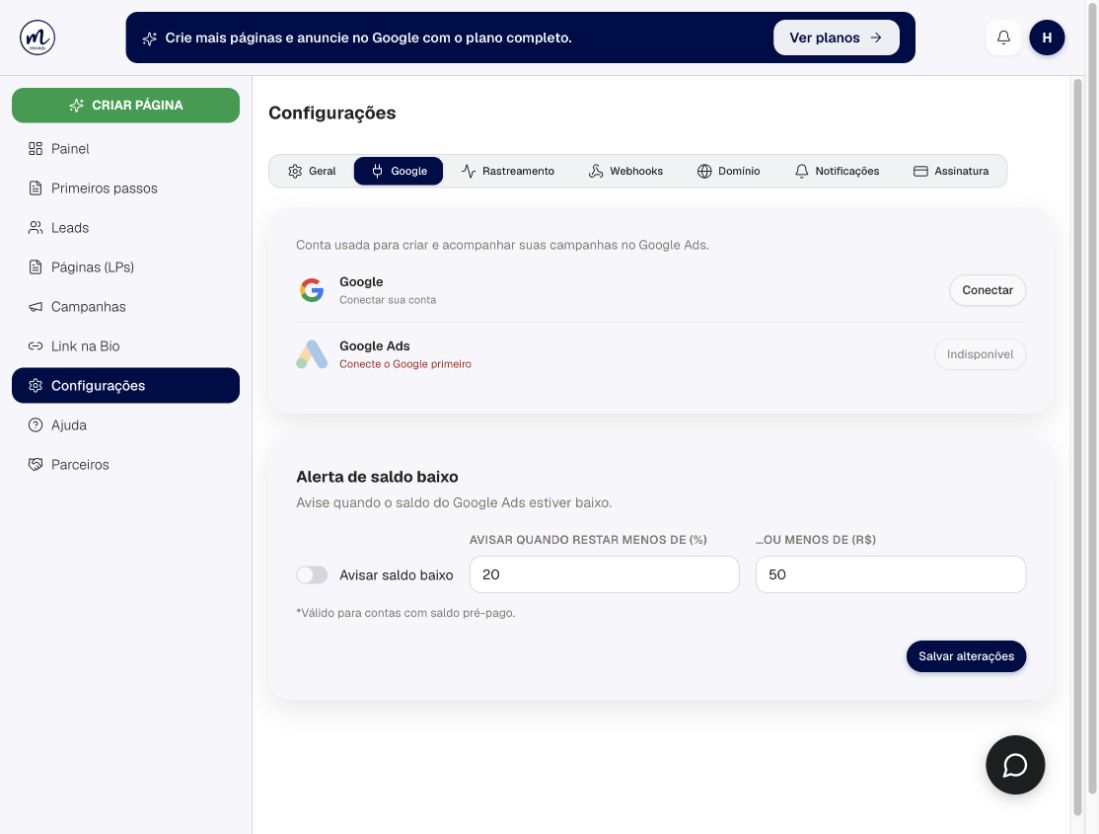Screen dimensions: 1099x834
Task: Click the app logo in top-left corner
Action: [x=37, y=37]
